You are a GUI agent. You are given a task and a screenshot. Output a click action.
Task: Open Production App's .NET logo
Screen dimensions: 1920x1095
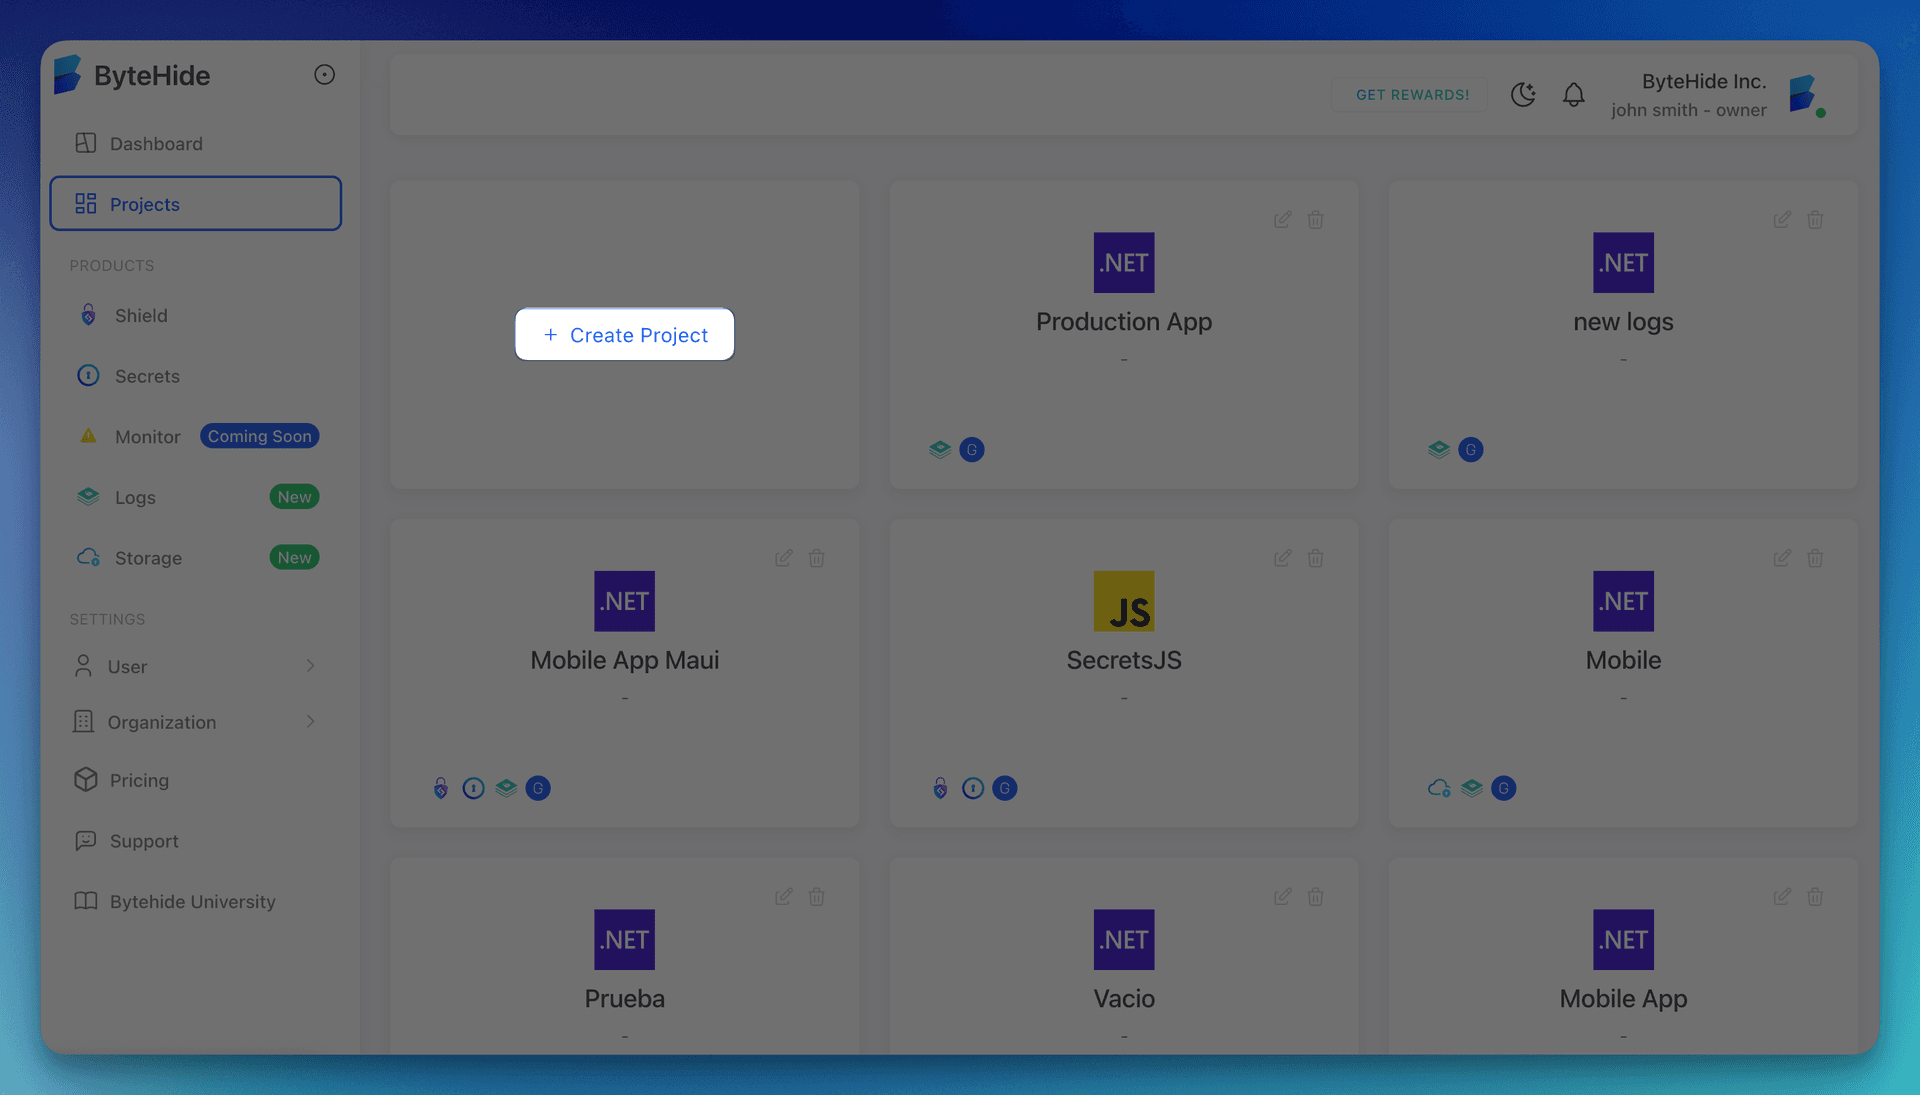pyautogui.click(x=1123, y=262)
